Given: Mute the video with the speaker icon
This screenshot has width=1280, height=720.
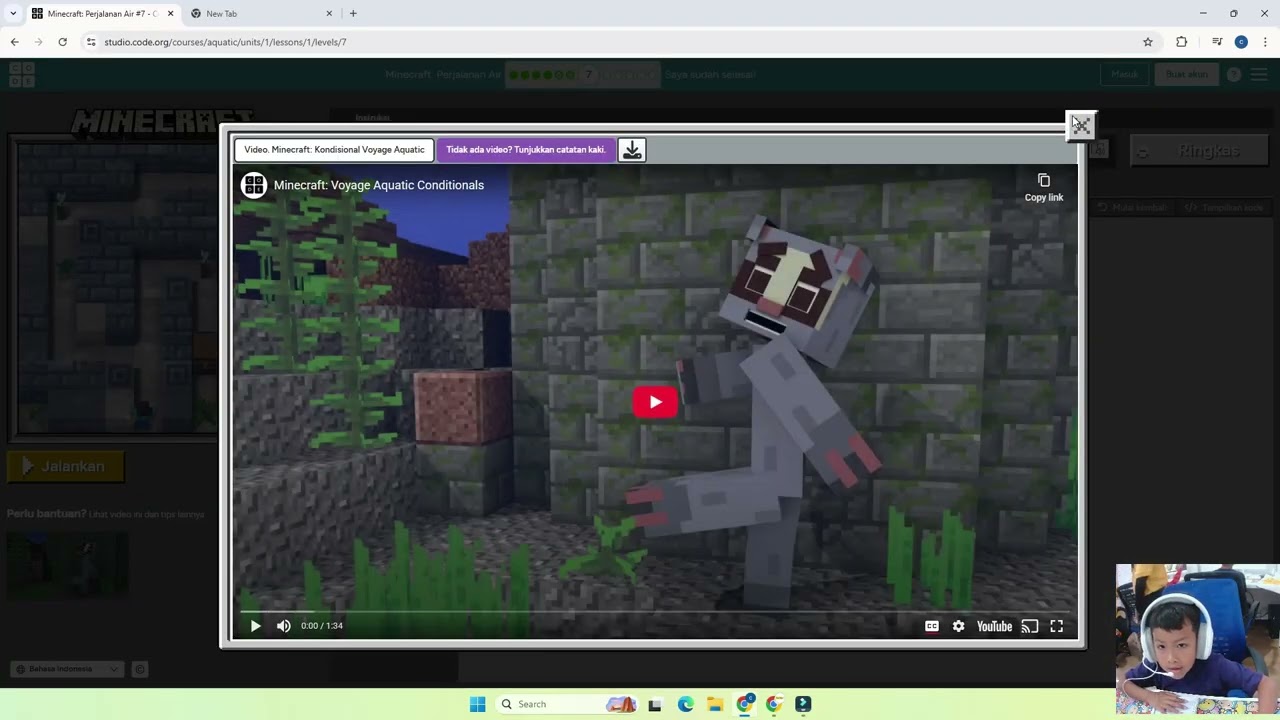Looking at the screenshot, I should pos(284,626).
